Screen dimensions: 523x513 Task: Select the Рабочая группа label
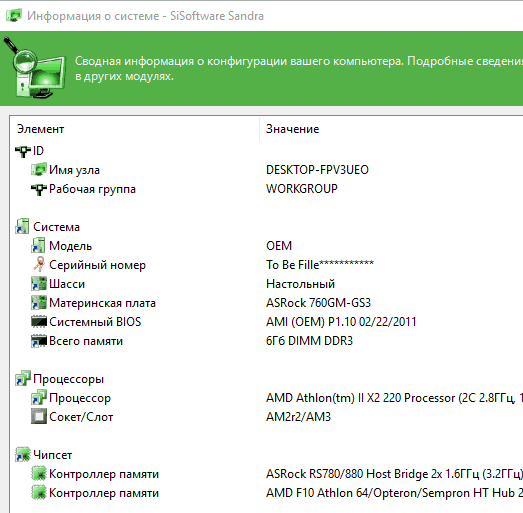coord(92,189)
